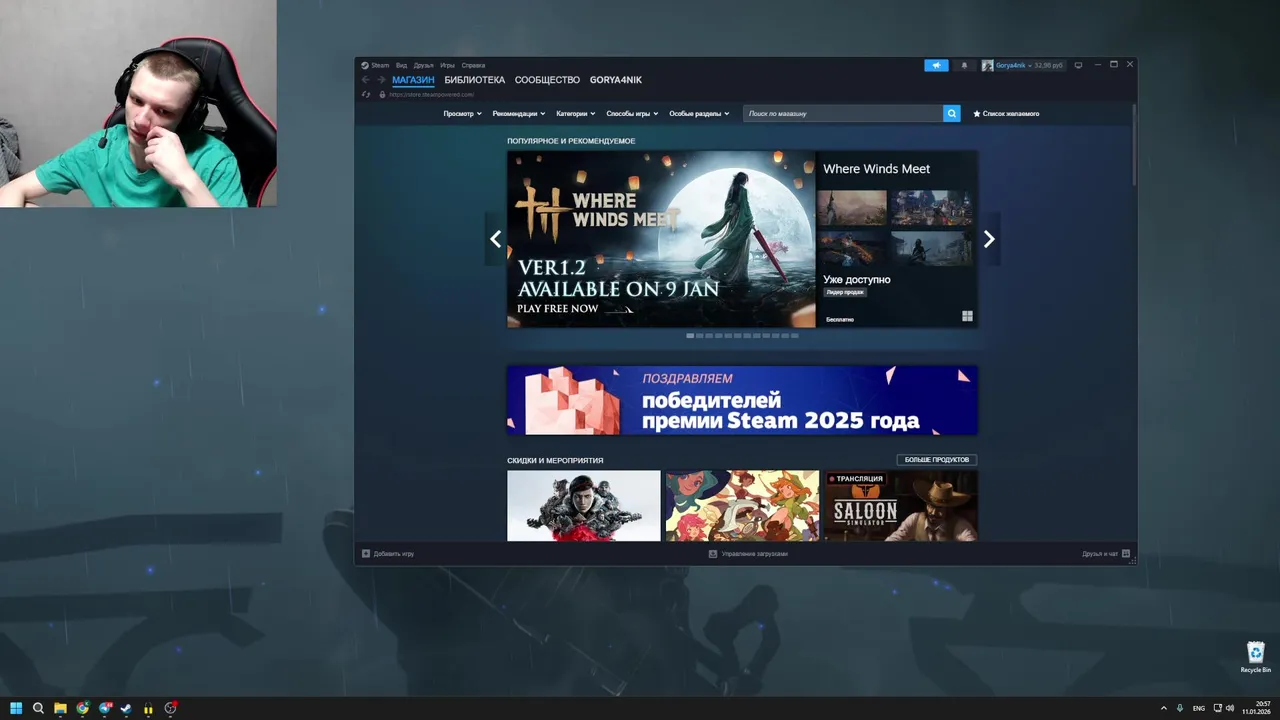Click the microphone icon in the system tray
This screenshot has width=1280, height=720.
point(1180,708)
